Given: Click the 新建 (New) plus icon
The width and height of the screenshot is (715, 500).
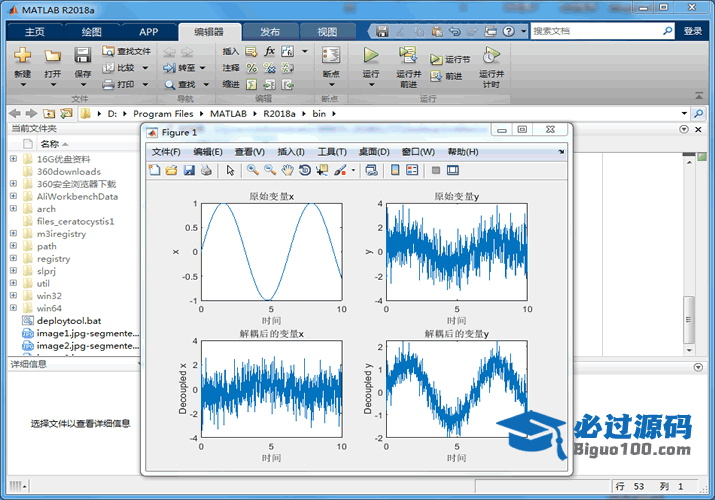Looking at the screenshot, I should coord(22,55).
